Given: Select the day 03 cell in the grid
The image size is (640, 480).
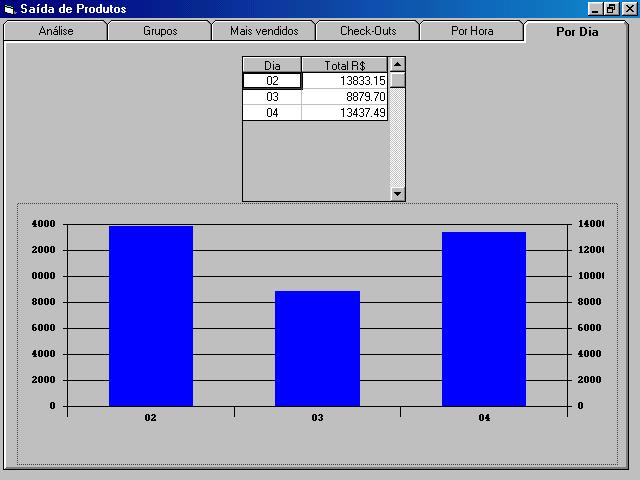Looking at the screenshot, I should point(272,97).
